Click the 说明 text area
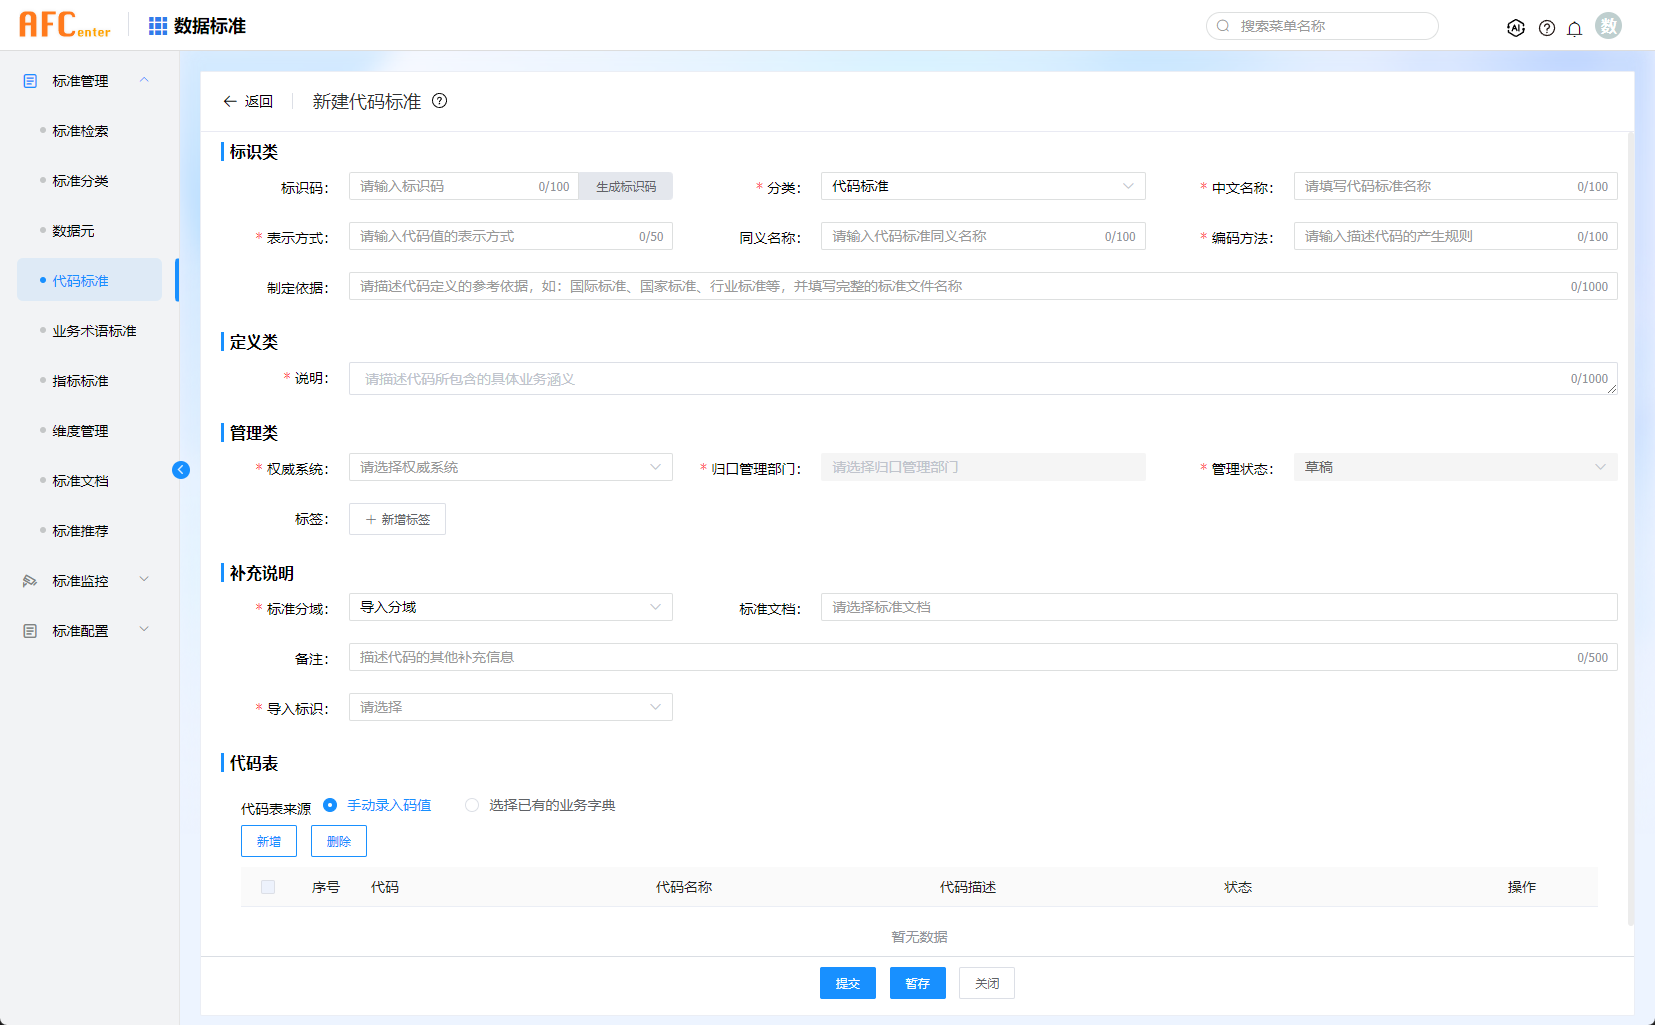1655x1025 pixels. [983, 378]
